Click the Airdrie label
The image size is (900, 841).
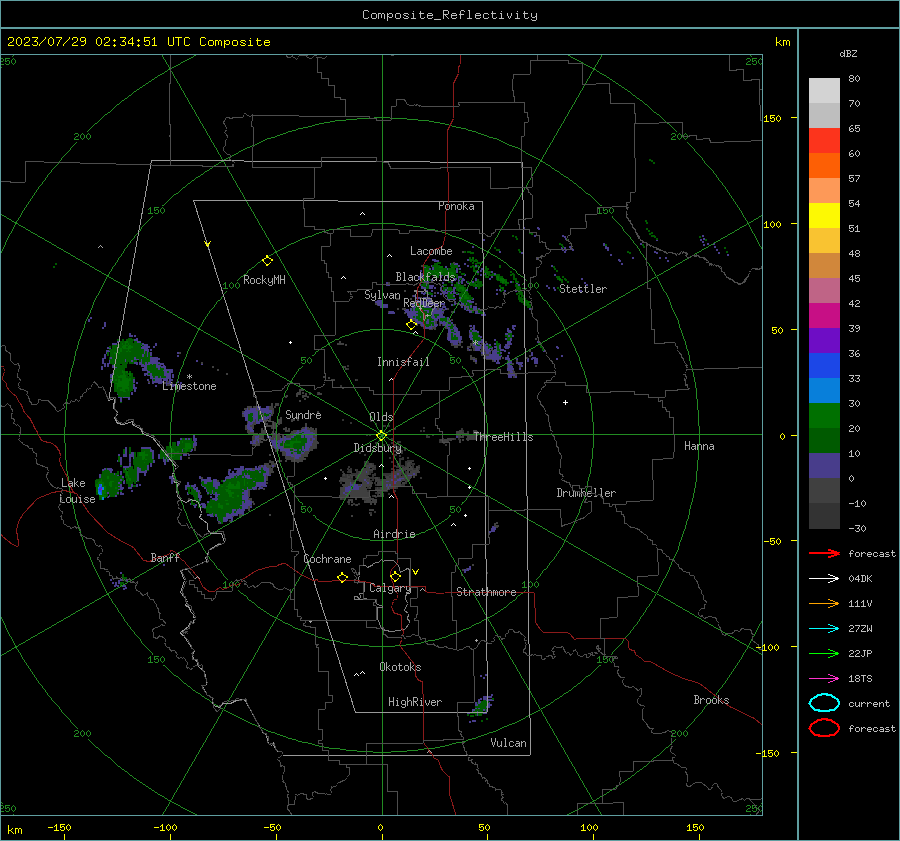[394, 534]
